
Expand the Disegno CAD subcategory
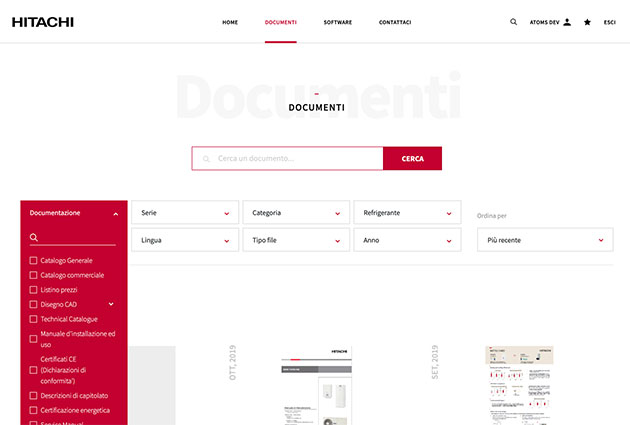[111, 304]
